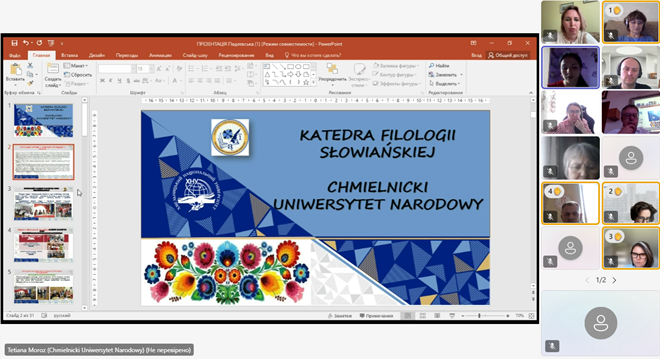This screenshot has height=360, width=661.
Task: Click the Format Painter brush icon
Action: point(30,83)
